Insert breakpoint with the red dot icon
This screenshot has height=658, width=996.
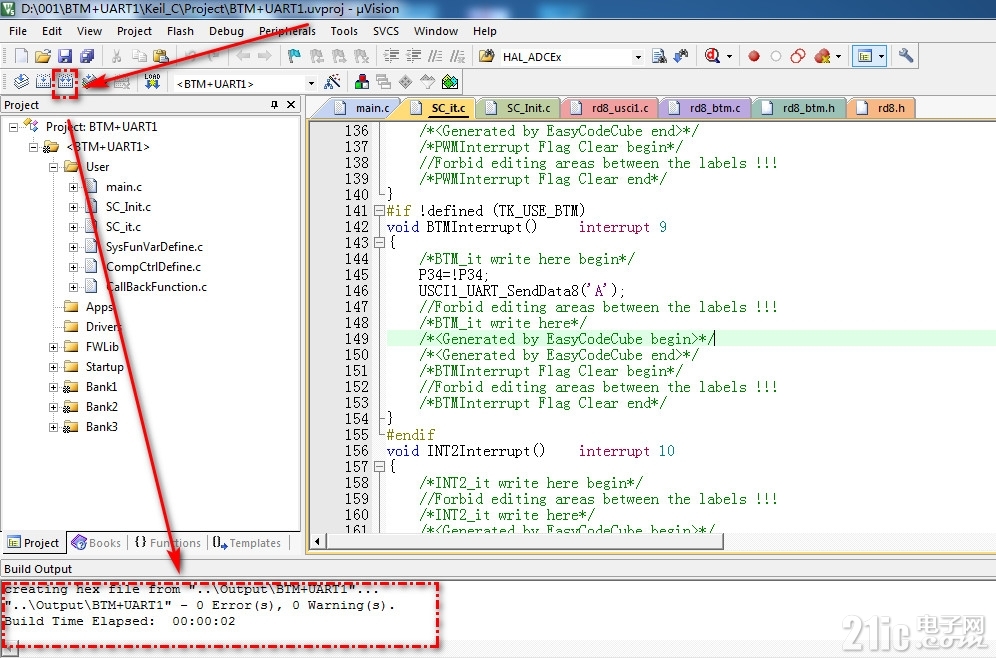[x=754, y=56]
